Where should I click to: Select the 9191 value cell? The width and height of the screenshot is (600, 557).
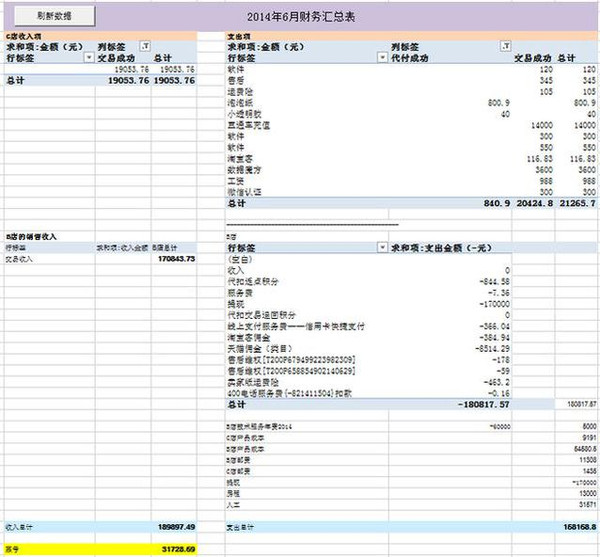tap(589, 437)
